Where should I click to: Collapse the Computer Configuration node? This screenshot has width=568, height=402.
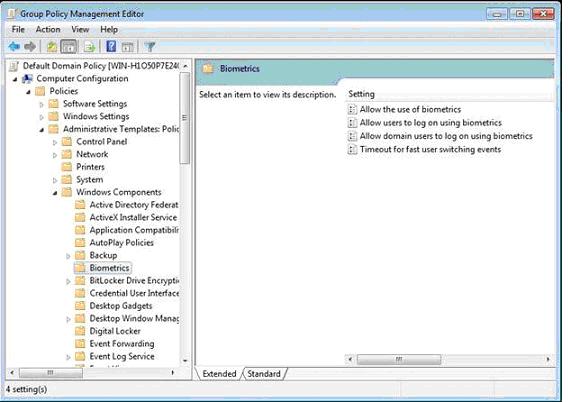[x=15, y=79]
